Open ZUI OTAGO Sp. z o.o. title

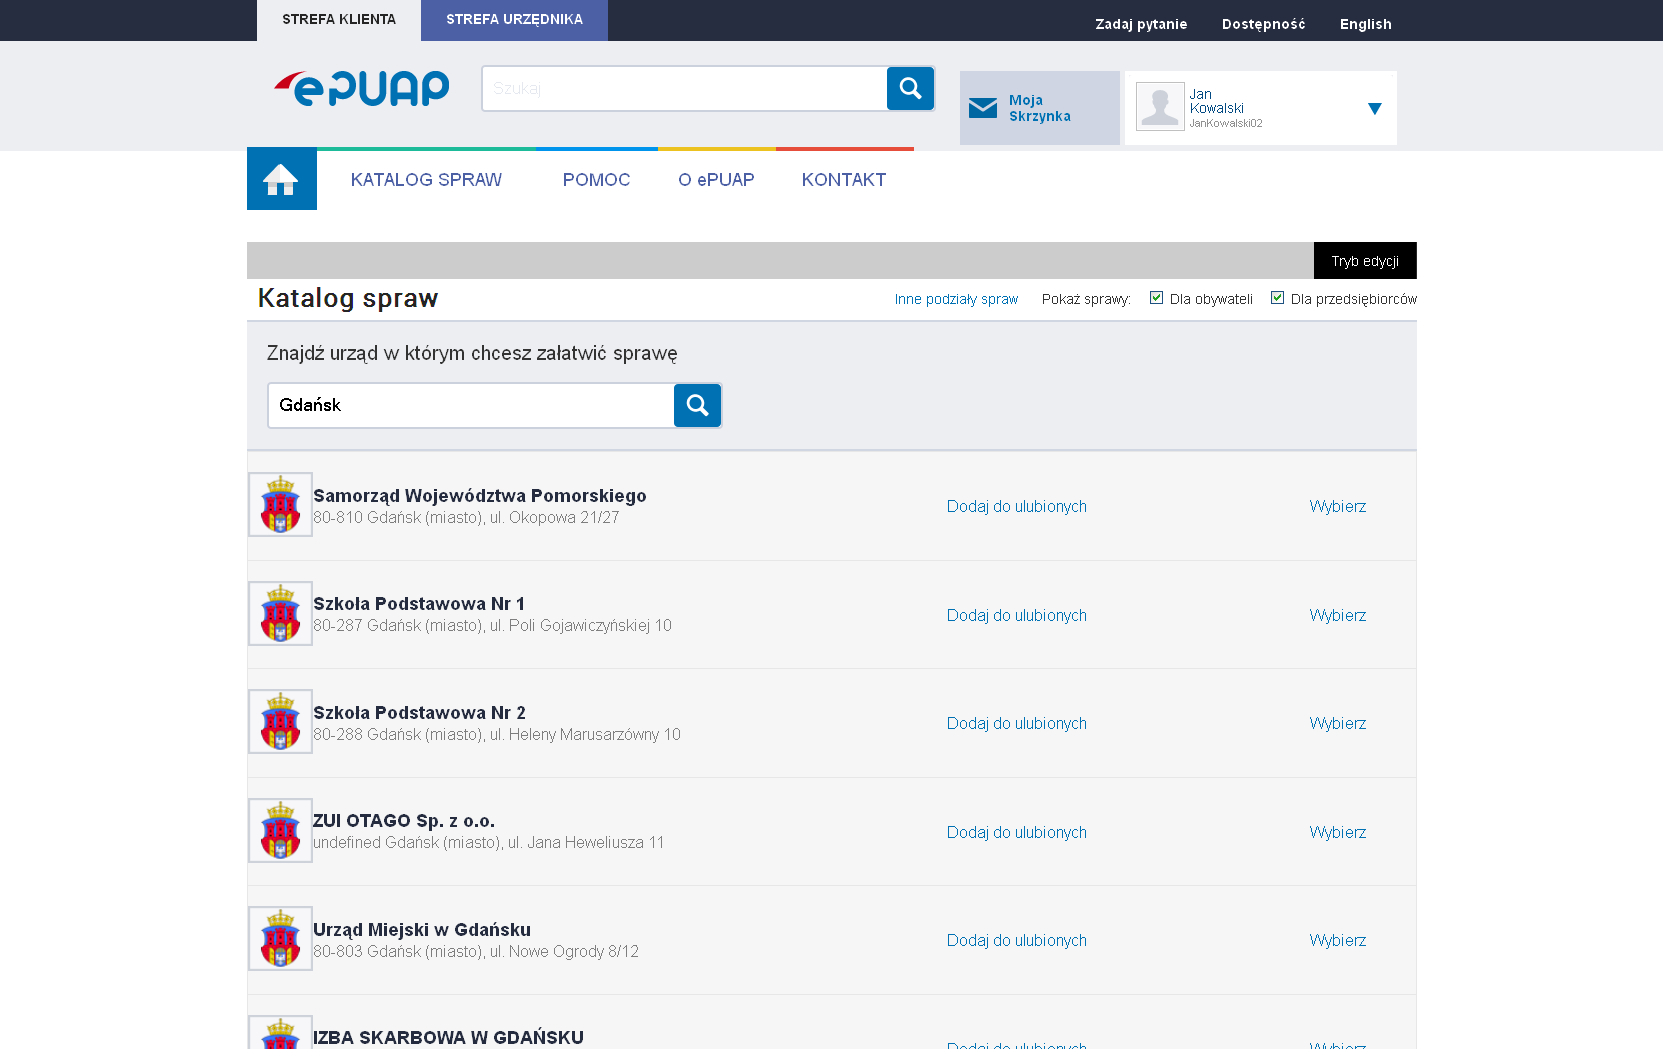pos(404,821)
